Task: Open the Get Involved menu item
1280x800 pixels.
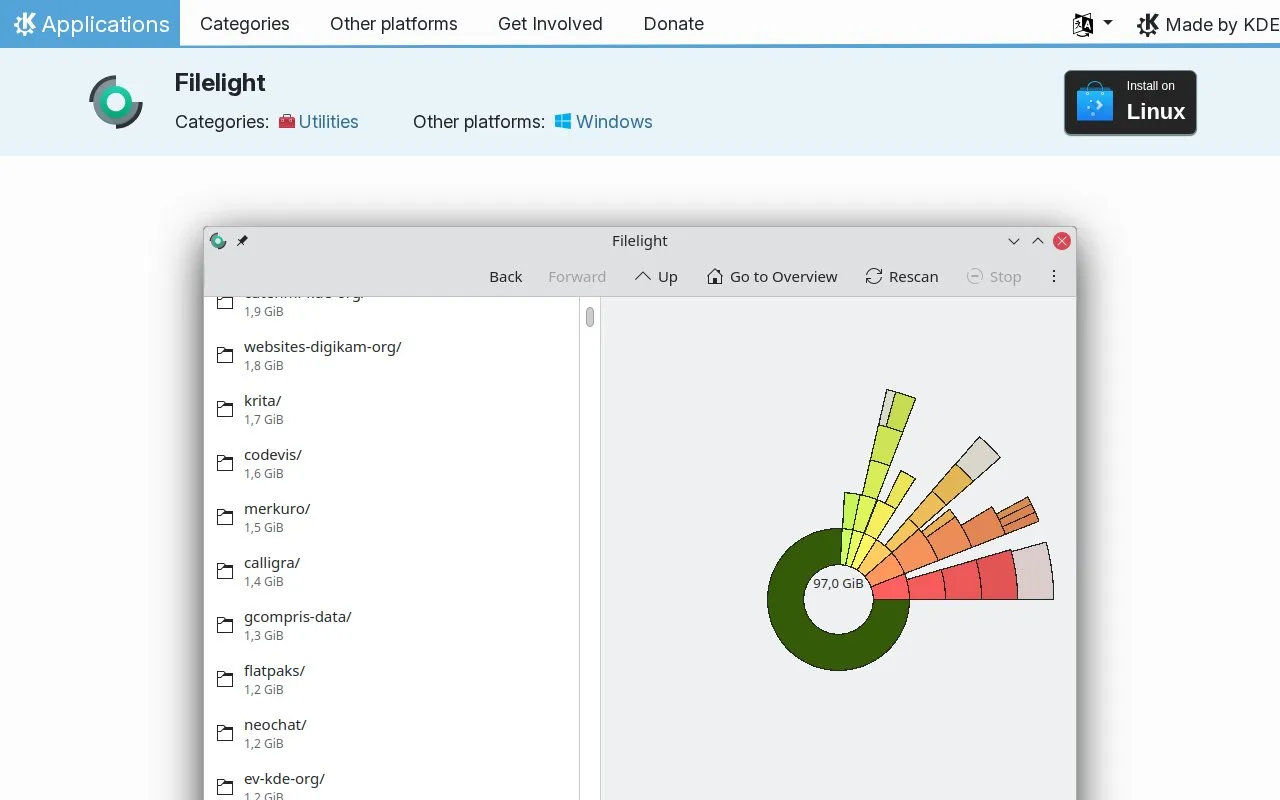Action: coord(550,24)
